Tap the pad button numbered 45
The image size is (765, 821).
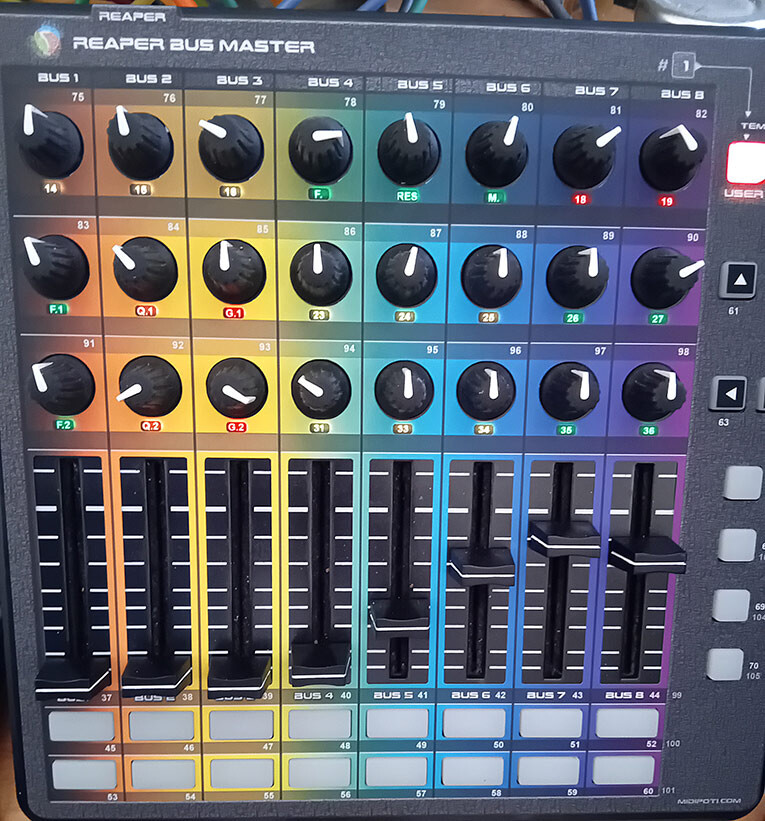click(82, 725)
